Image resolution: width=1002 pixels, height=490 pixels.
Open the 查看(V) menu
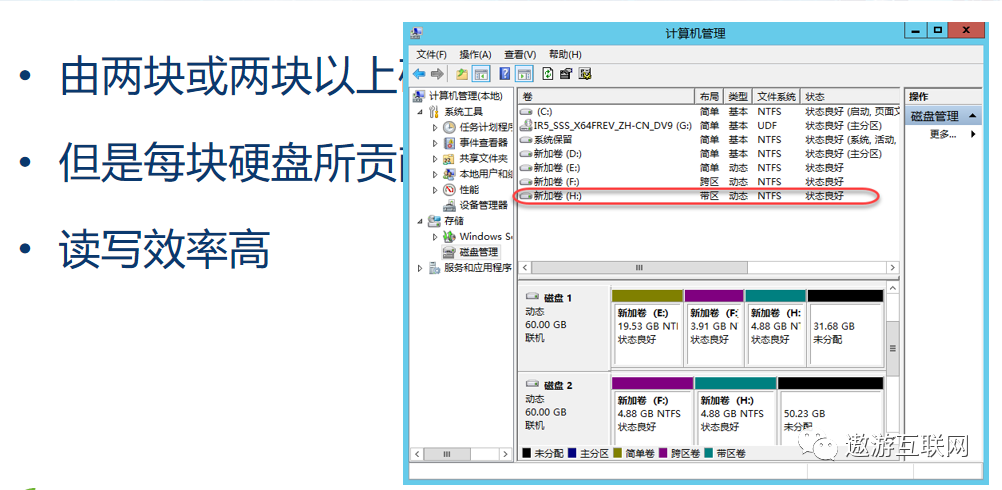point(520,54)
